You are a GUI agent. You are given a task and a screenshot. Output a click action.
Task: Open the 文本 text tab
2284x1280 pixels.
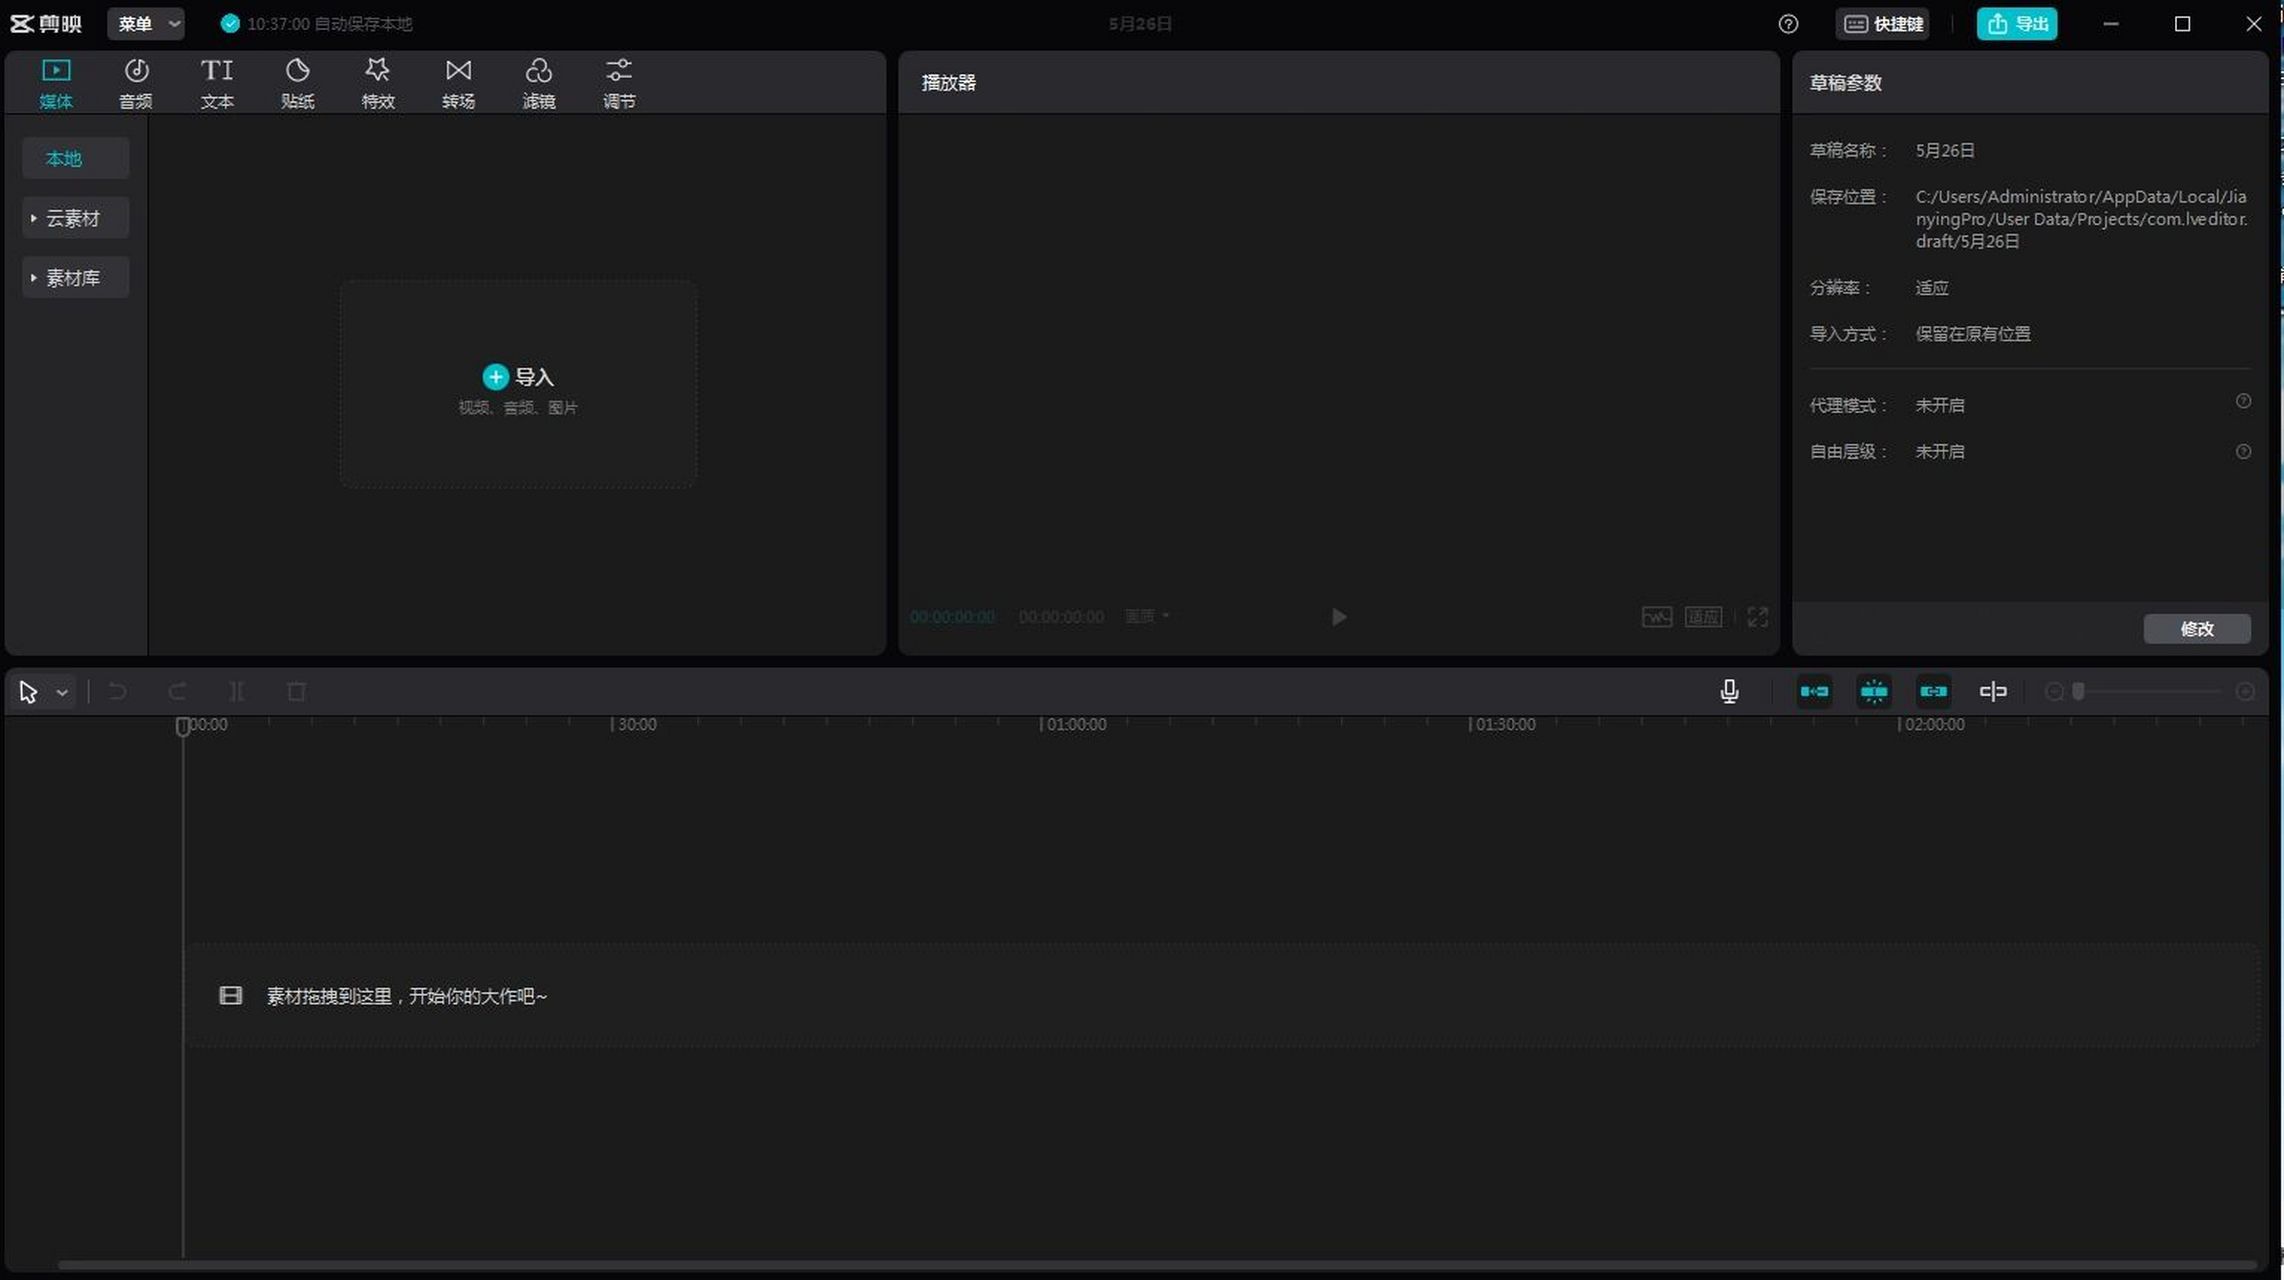(217, 84)
